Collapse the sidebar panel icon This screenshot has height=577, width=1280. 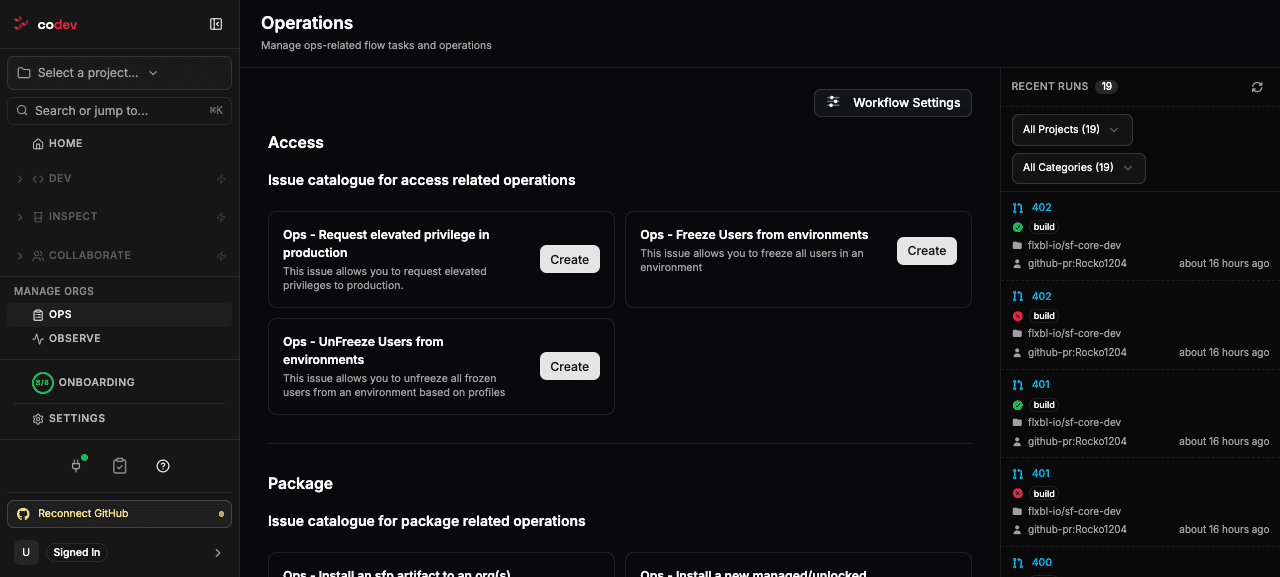(216, 24)
